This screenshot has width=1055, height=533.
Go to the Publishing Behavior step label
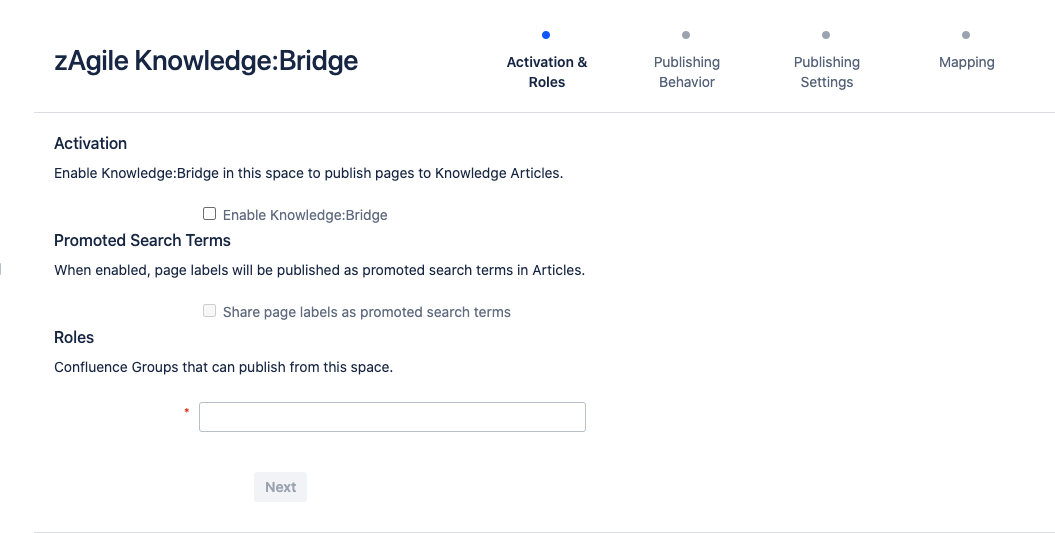click(687, 72)
